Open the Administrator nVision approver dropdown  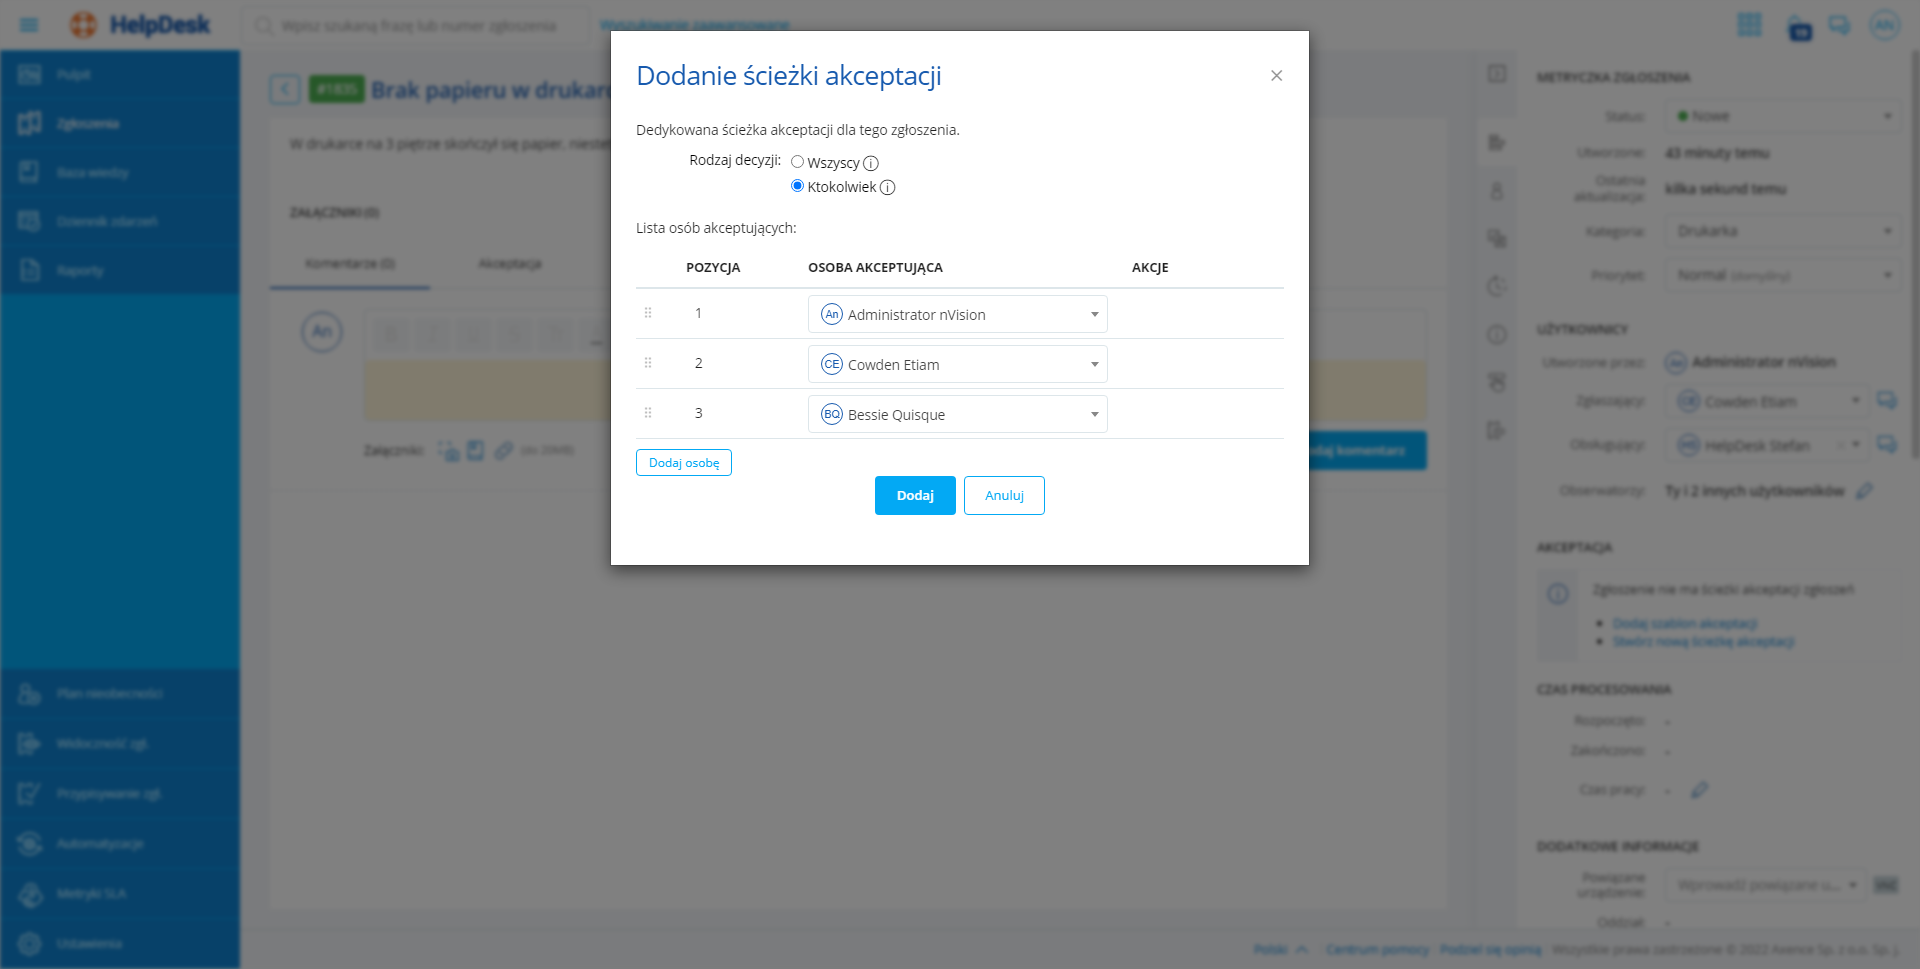tap(1094, 314)
